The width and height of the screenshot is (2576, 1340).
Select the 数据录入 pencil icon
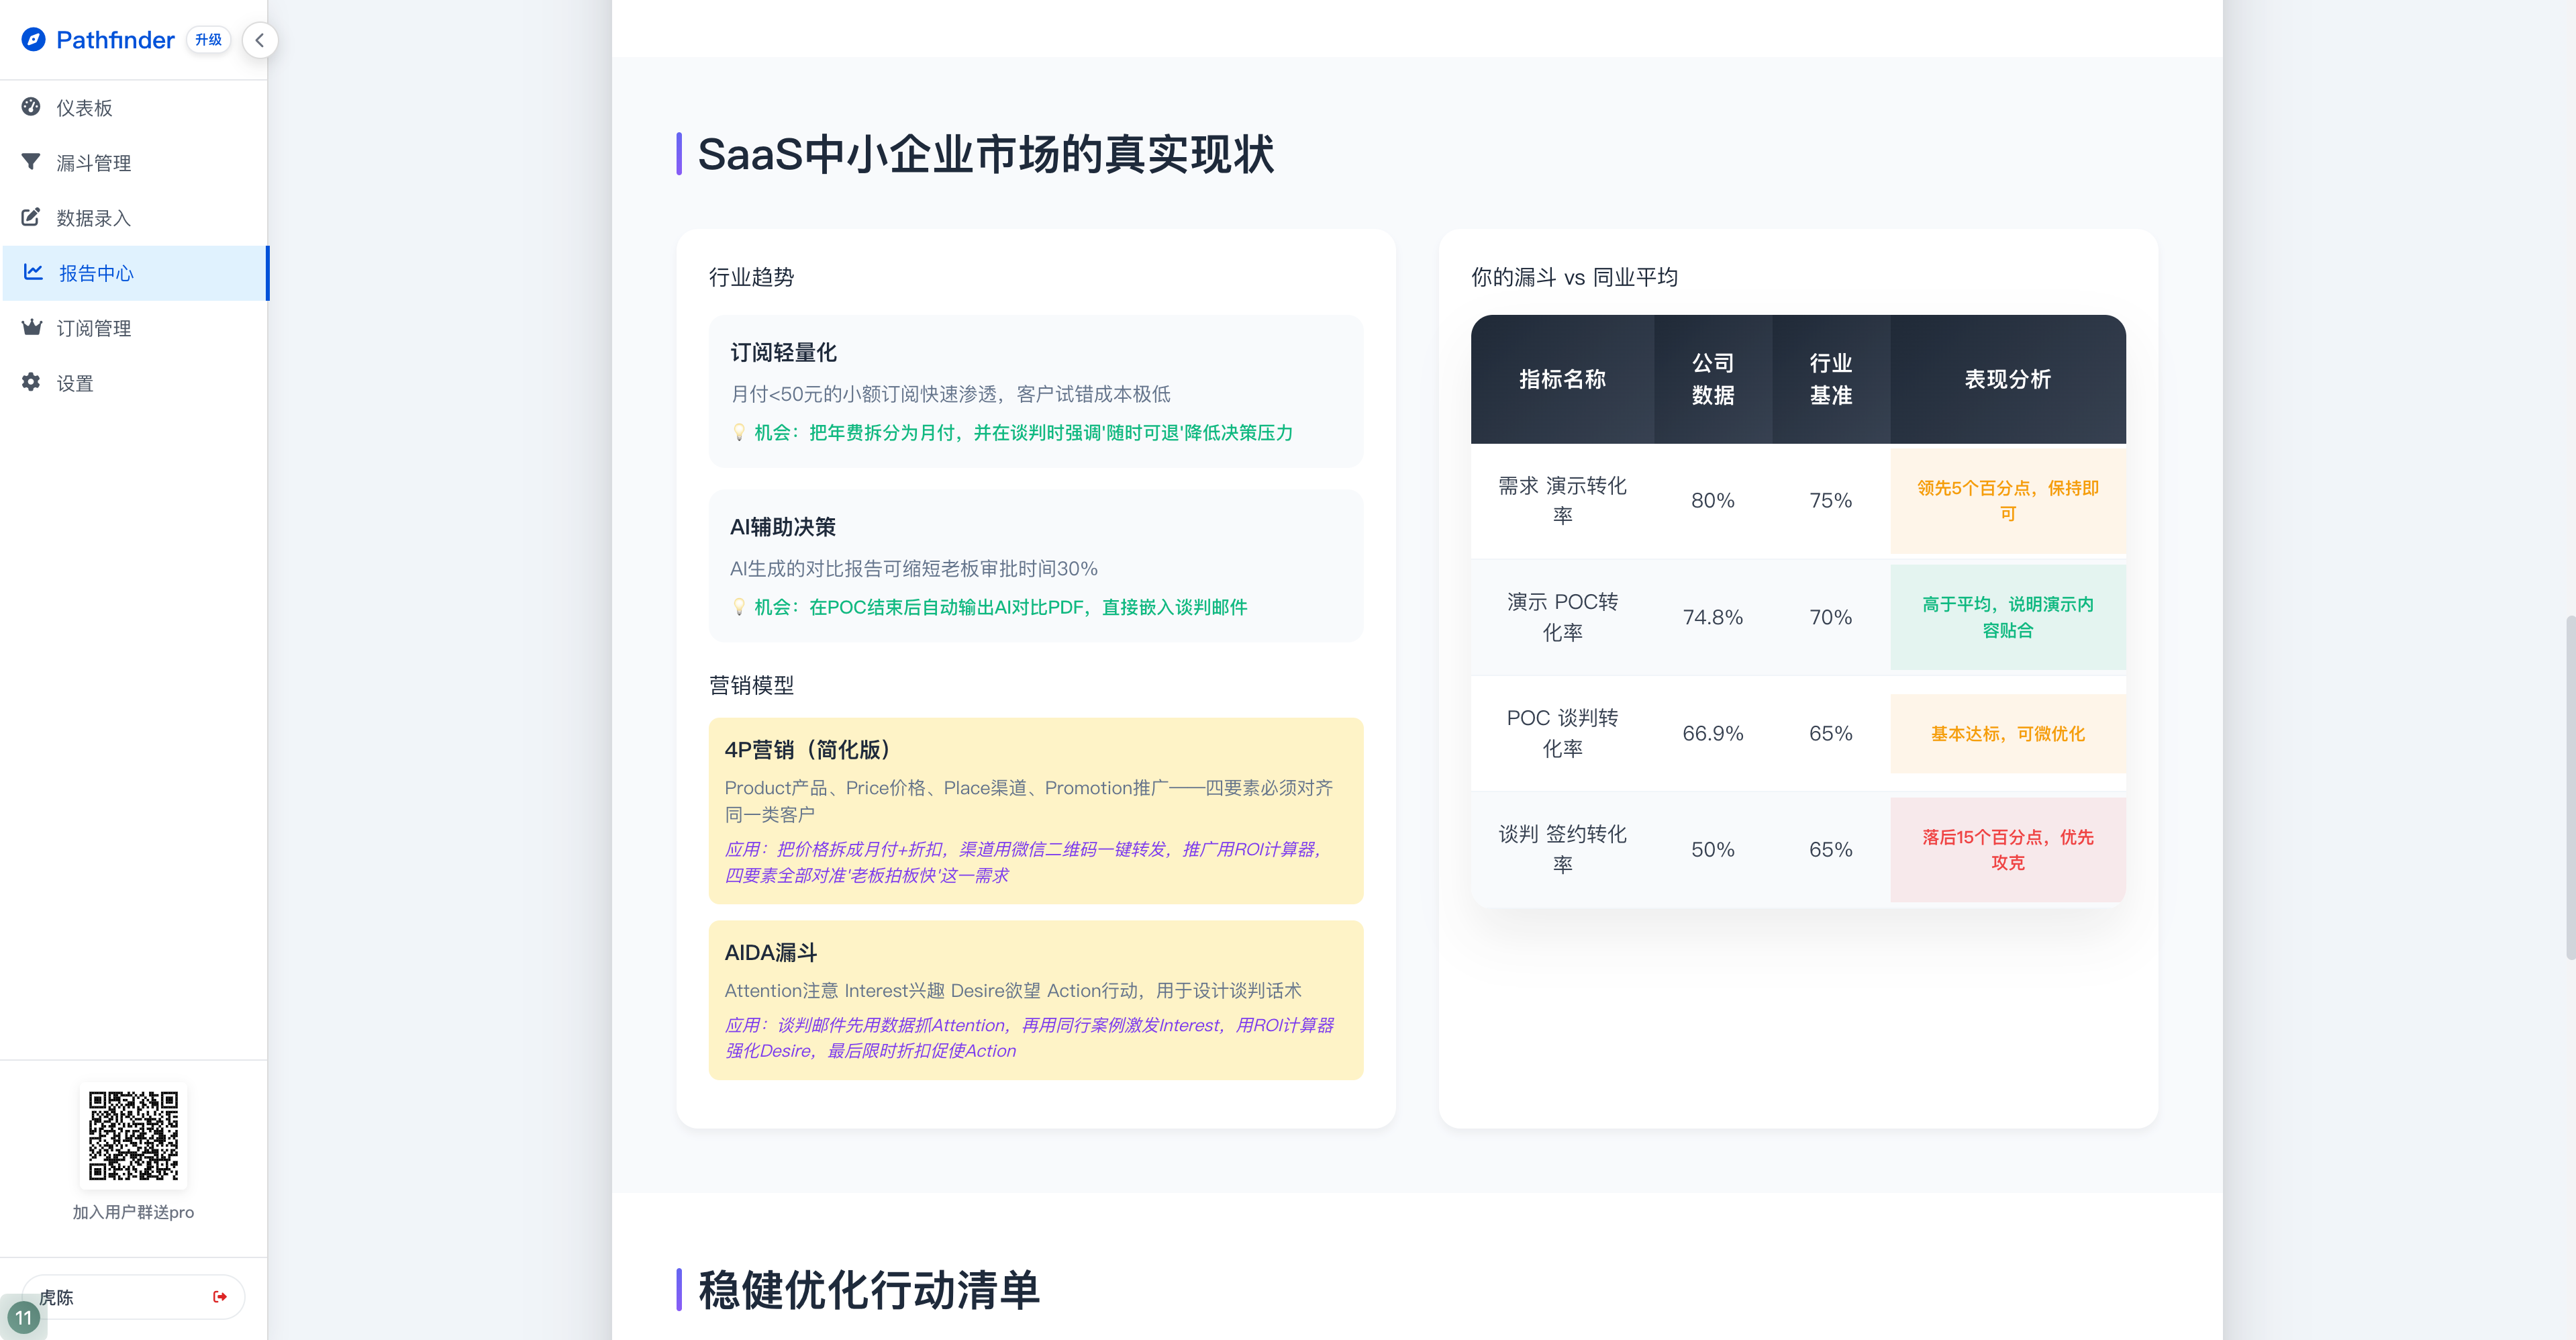31,217
